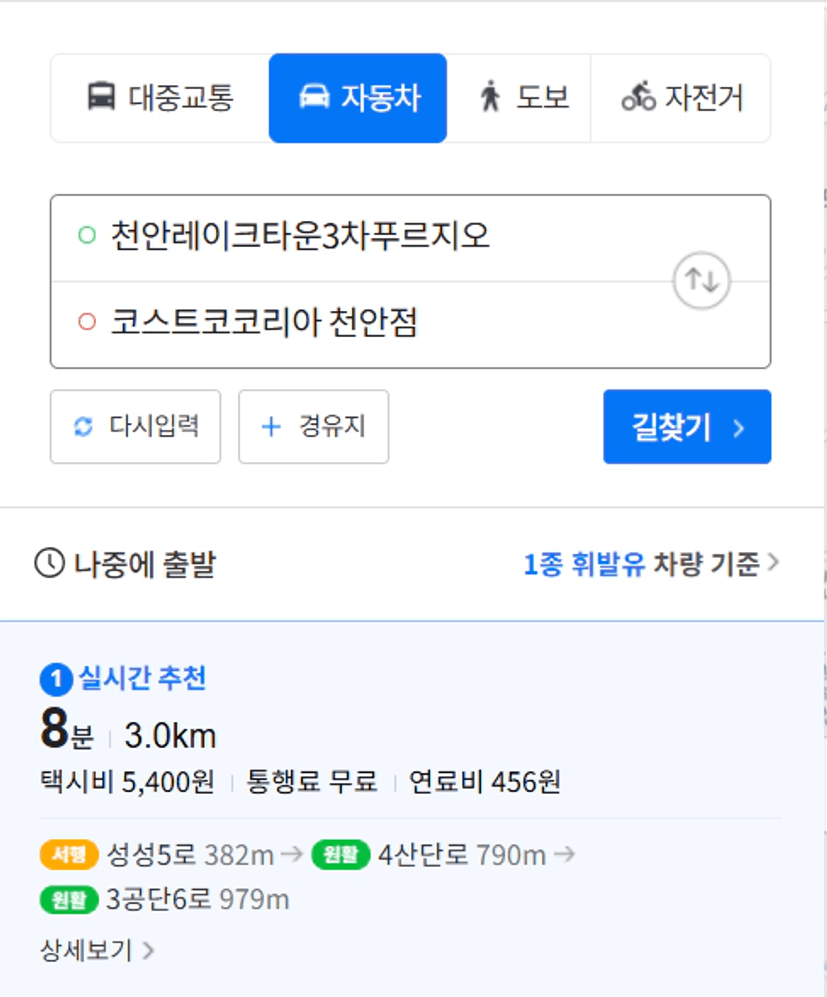
Task: Click the bicycle icon for 자전거
Action: point(638,97)
